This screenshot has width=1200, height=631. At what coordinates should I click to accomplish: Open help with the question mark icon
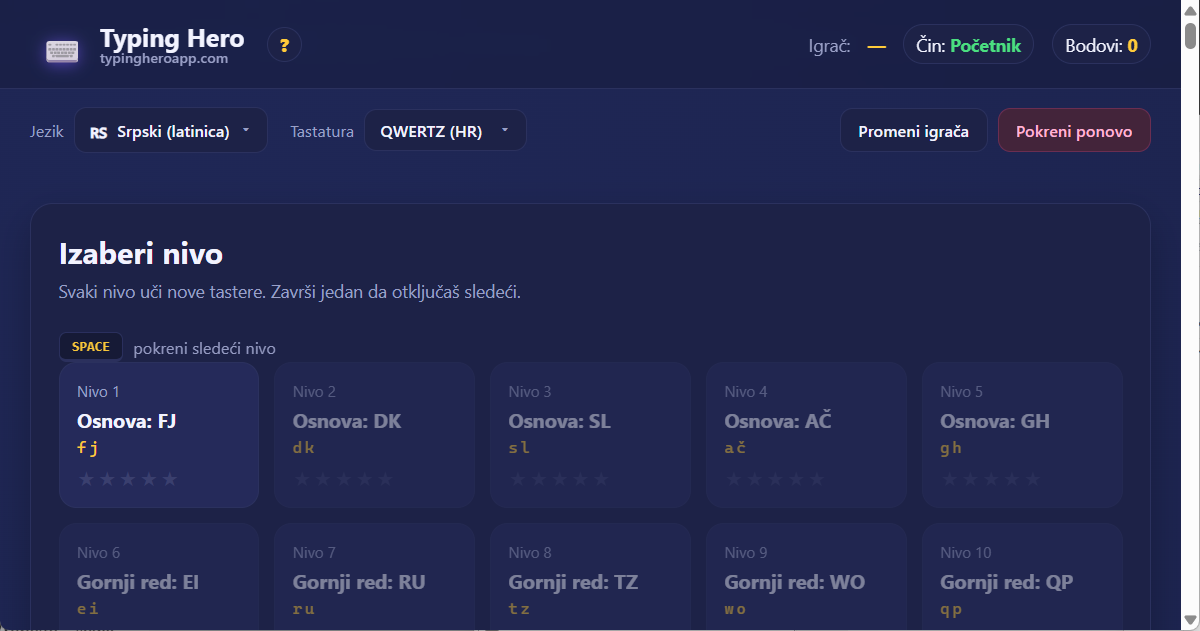284,45
